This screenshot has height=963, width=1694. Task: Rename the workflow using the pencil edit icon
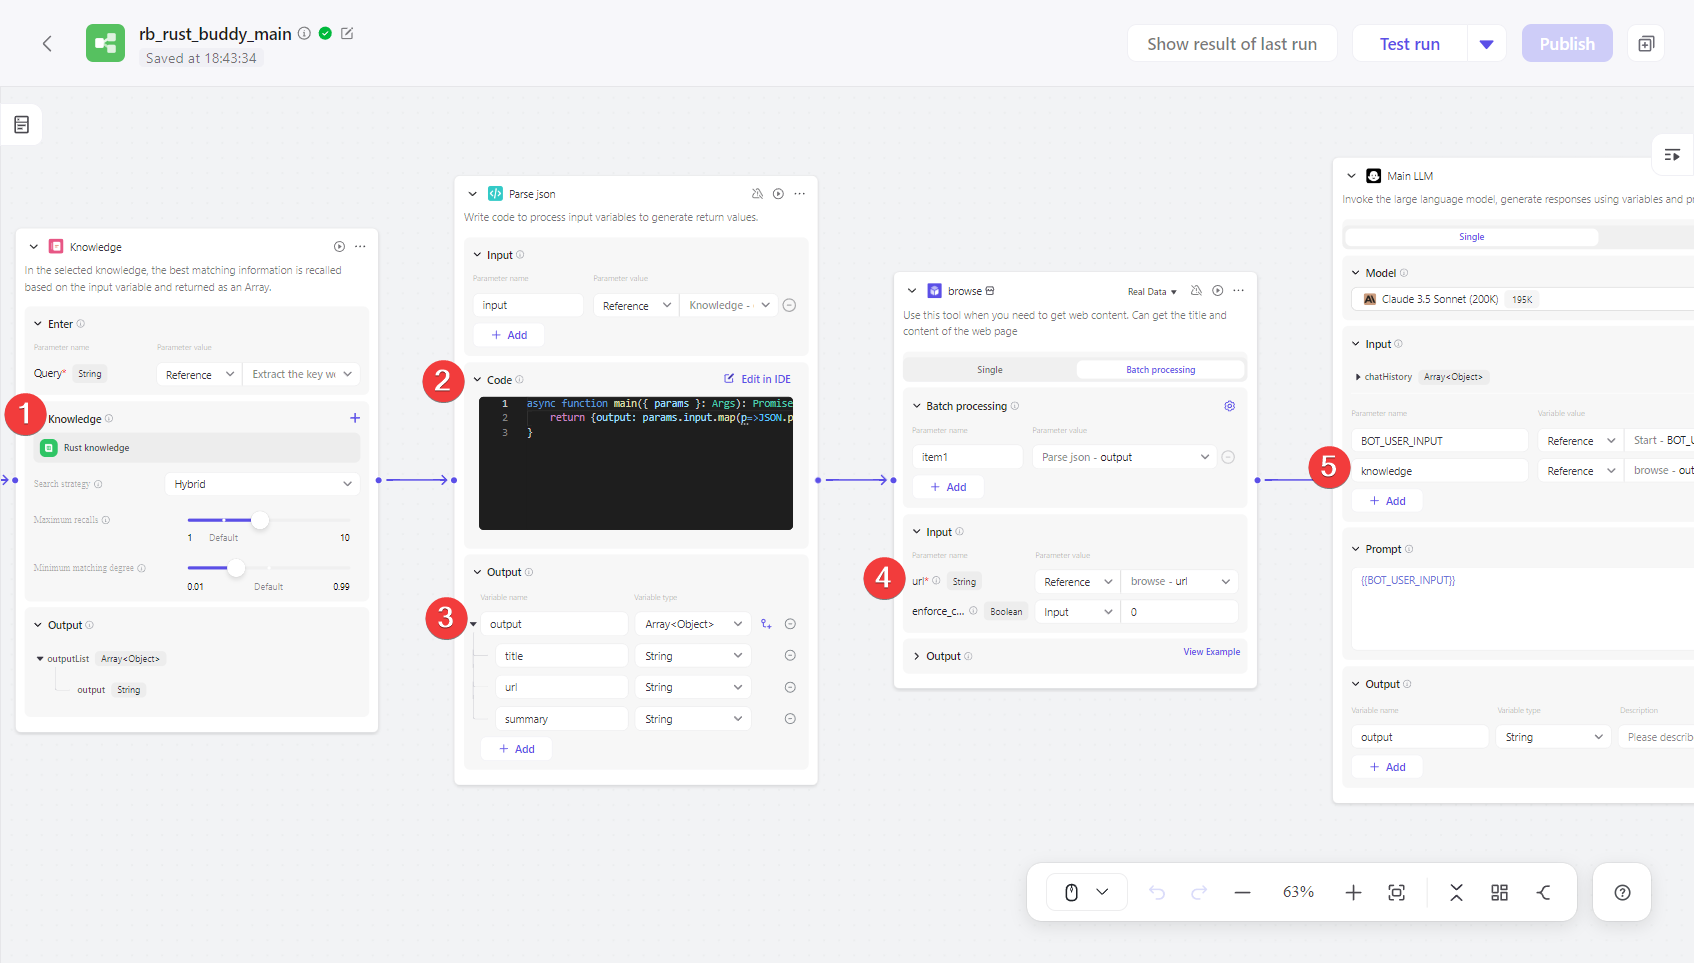(347, 33)
